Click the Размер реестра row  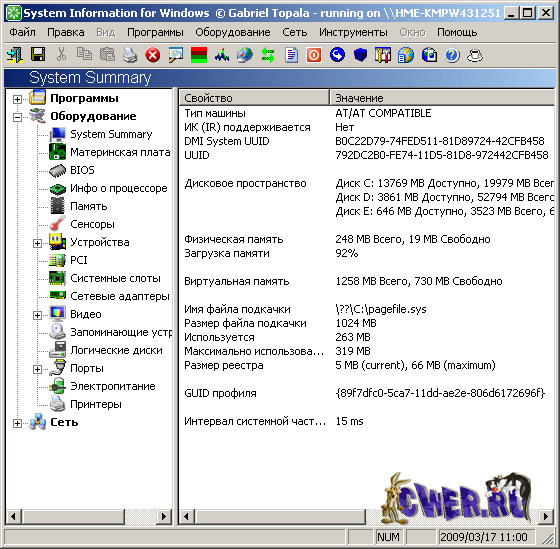pyautogui.click(x=367, y=365)
